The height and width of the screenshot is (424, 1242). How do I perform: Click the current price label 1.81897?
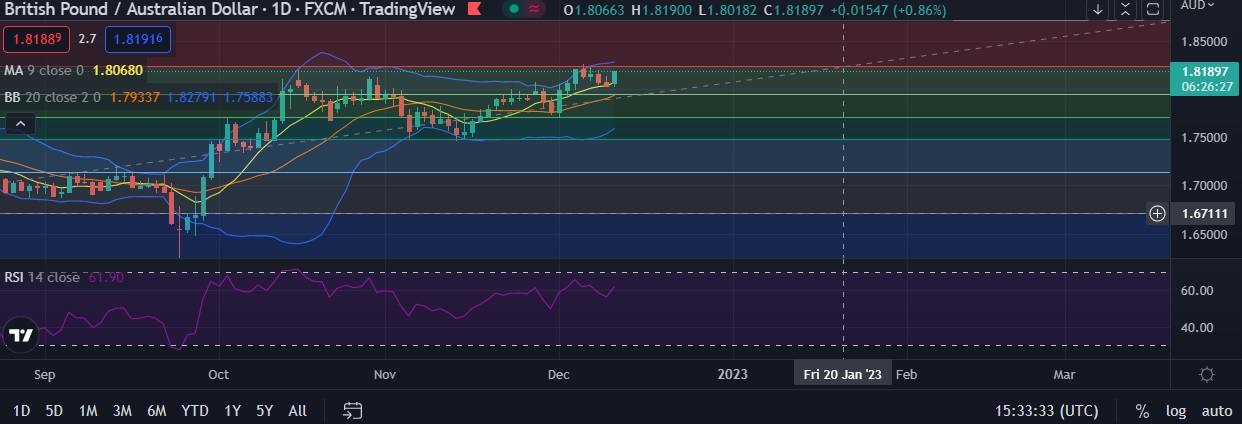tap(1204, 71)
